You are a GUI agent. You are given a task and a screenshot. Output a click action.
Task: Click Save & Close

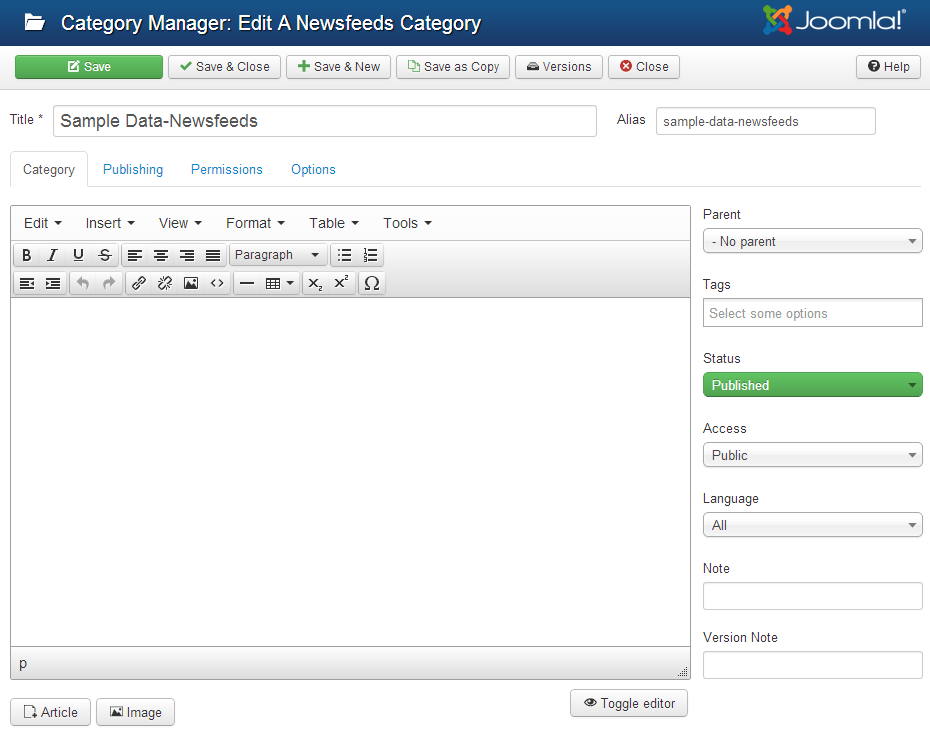pos(224,67)
